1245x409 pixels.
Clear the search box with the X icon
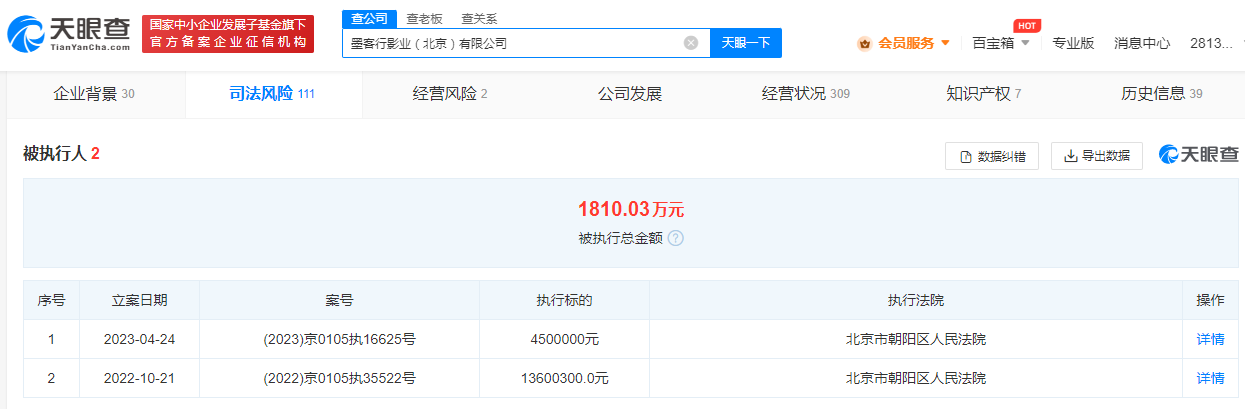click(x=691, y=43)
